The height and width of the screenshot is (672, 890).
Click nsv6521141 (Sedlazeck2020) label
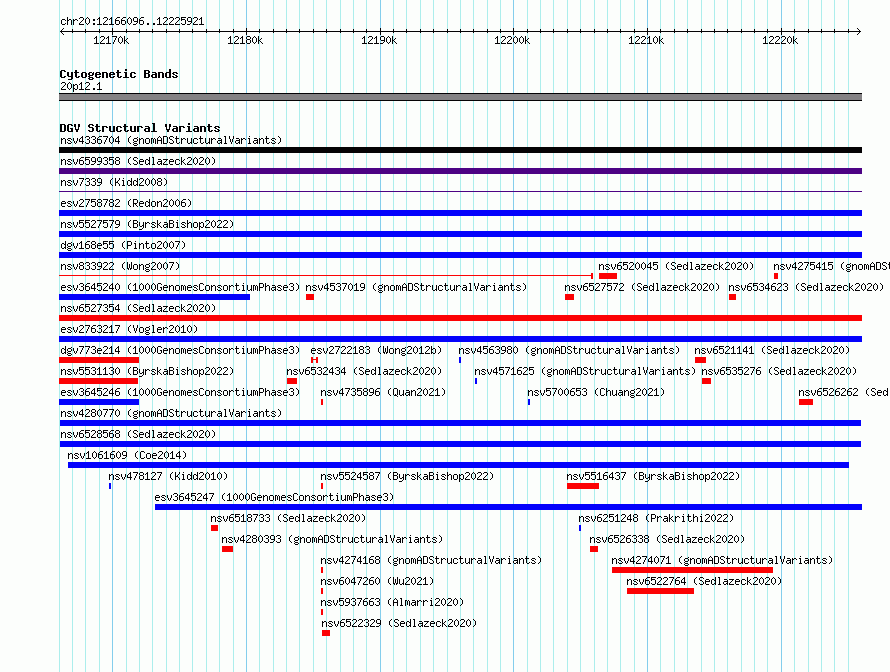click(x=772, y=350)
